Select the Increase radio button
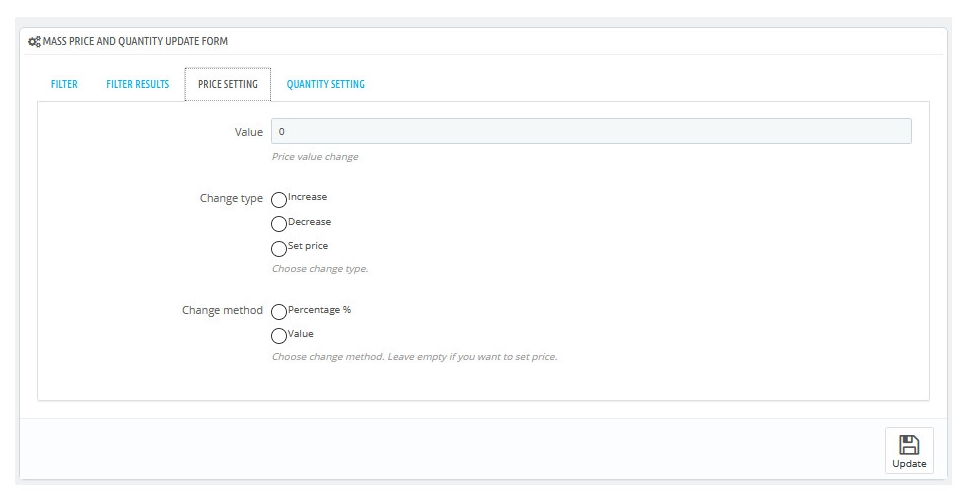 [279, 200]
